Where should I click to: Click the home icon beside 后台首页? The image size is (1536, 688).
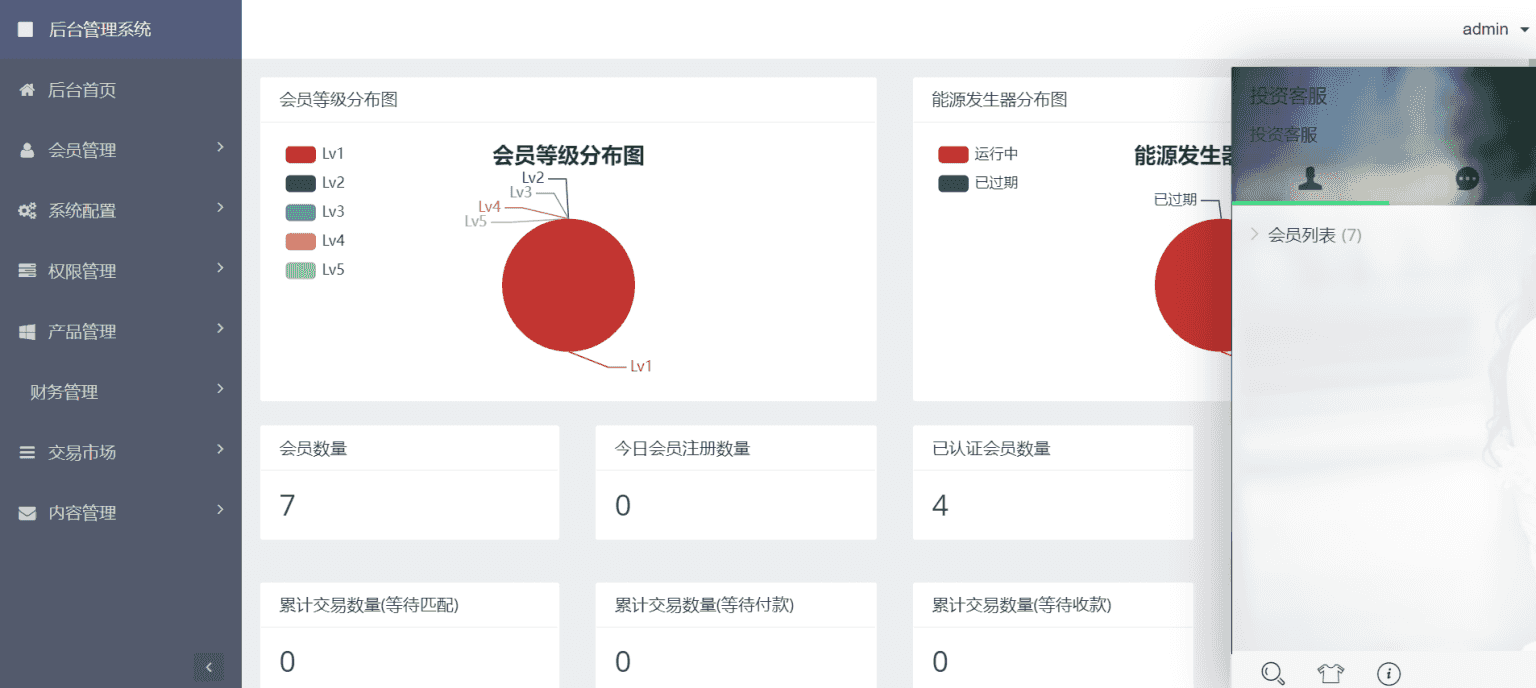pos(27,90)
